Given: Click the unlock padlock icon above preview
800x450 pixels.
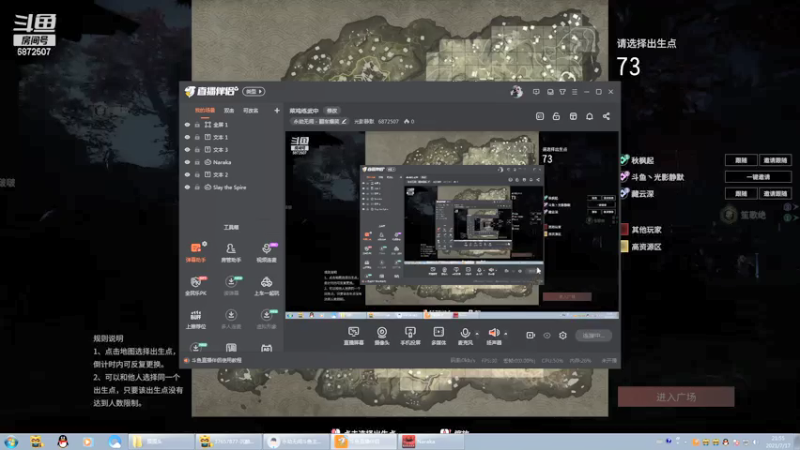Looking at the screenshot, I should click(556, 116).
